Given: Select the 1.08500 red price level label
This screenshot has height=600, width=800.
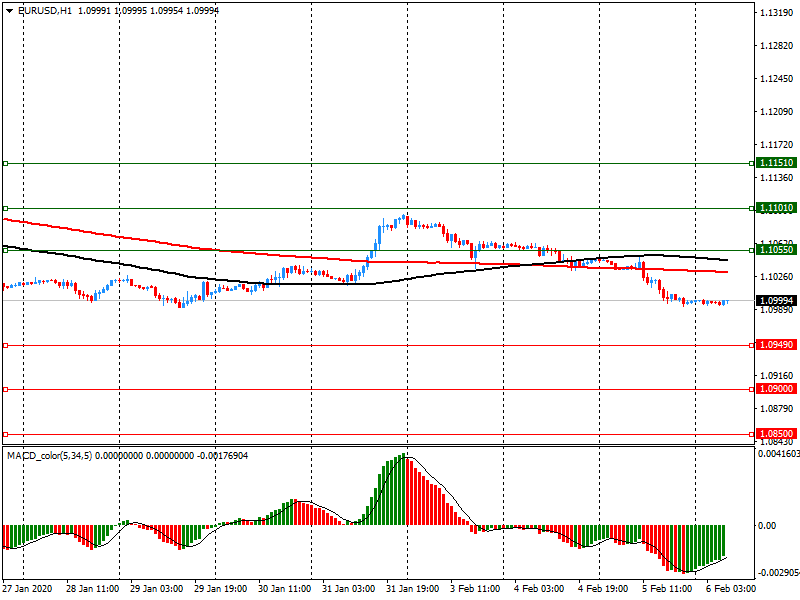Looking at the screenshot, I should click(x=775, y=434).
